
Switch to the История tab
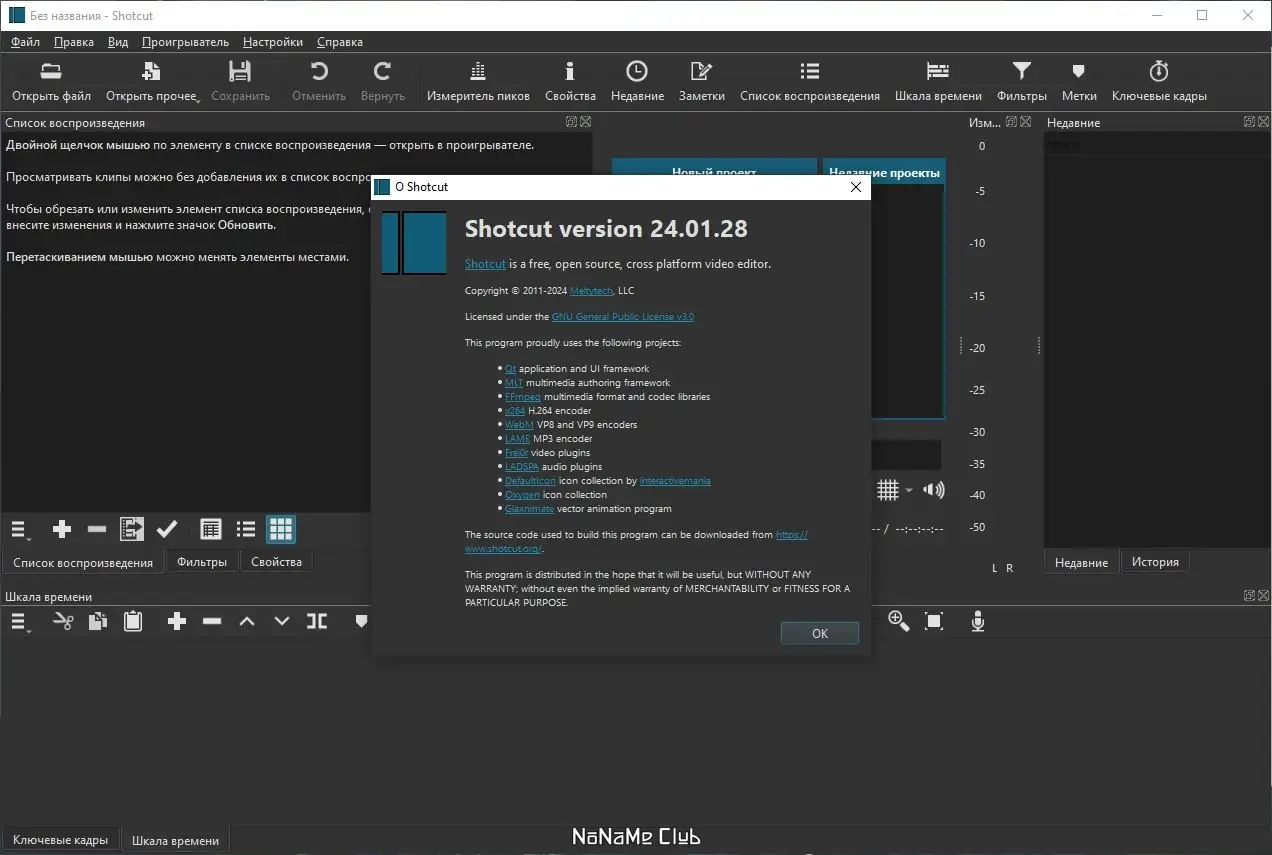click(x=1155, y=562)
